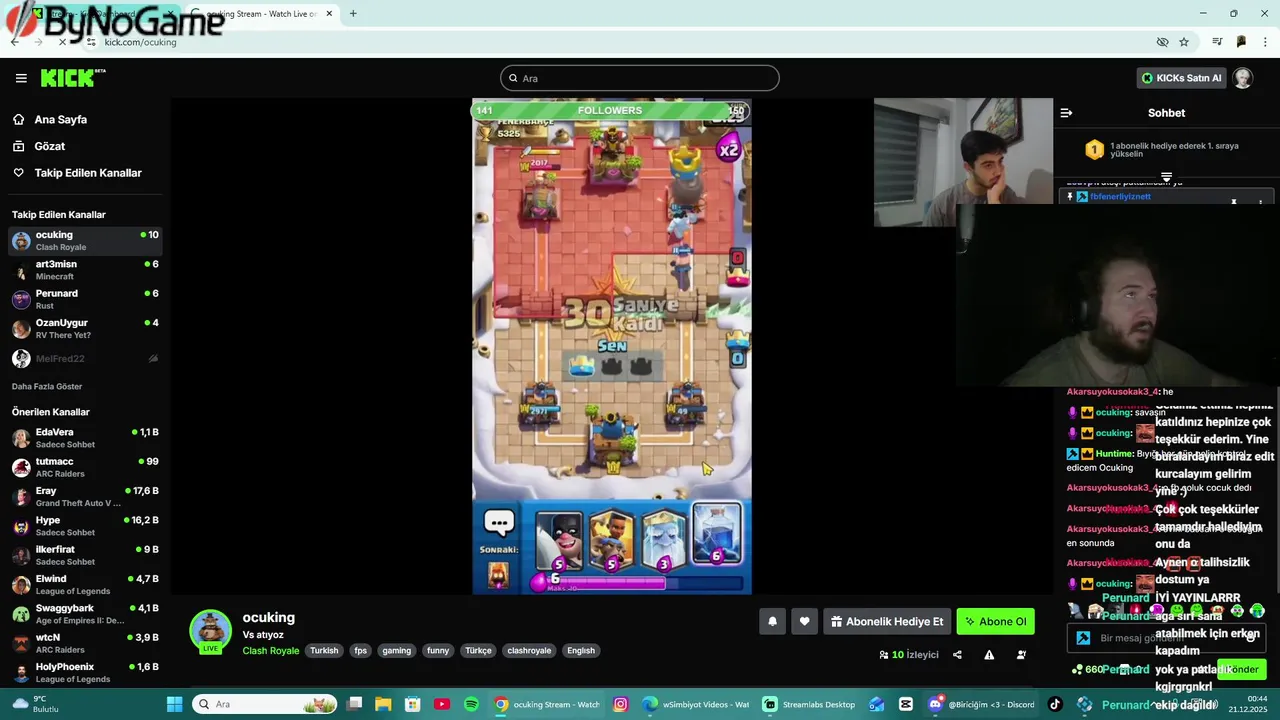Switch to Streamlabs Desktop in the taskbar

click(x=808, y=704)
